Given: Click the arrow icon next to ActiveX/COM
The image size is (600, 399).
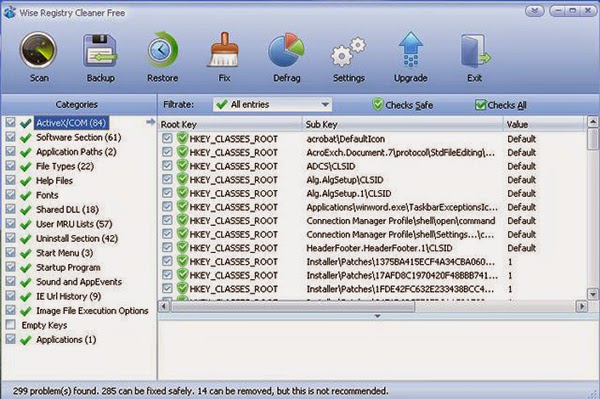Looking at the screenshot, I should pos(151,122).
